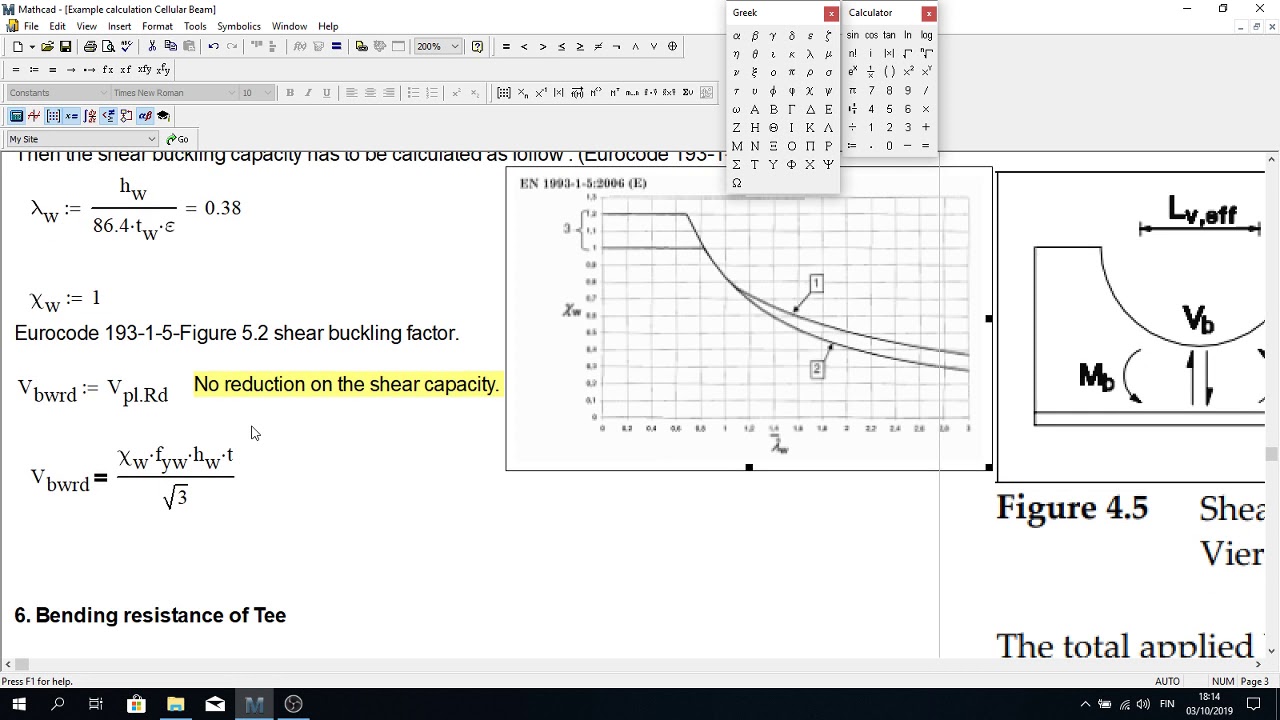
Task: Show the Vector and Matrix palette
Action: (53, 116)
